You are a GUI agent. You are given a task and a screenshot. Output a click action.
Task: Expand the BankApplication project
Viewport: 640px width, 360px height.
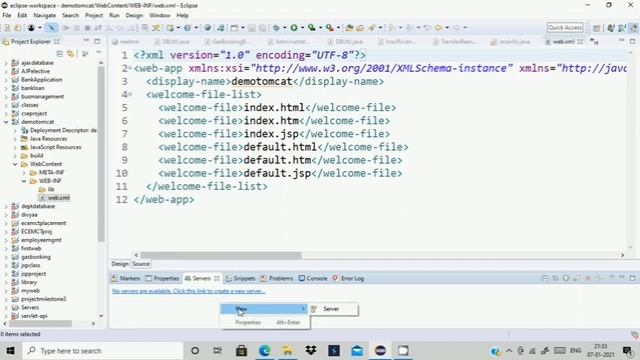tap(6, 80)
